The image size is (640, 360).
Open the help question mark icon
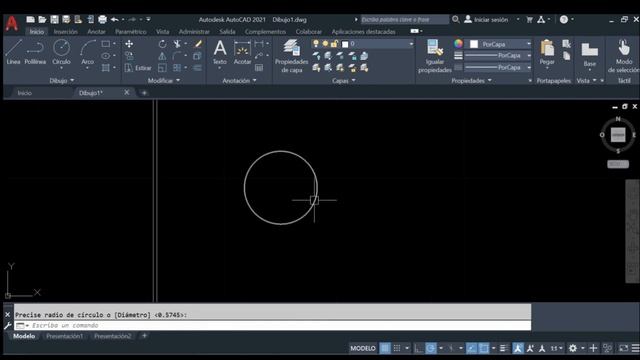pos(564,19)
